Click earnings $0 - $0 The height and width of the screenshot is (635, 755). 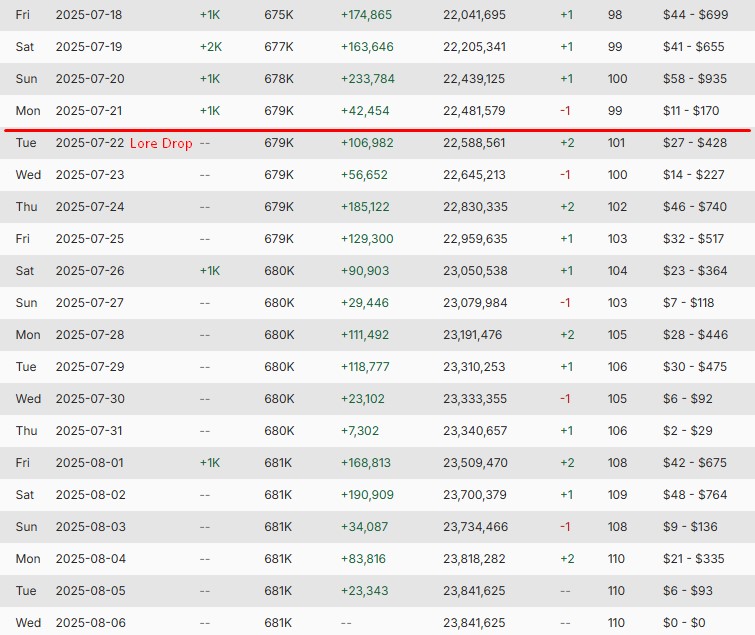[684, 623]
